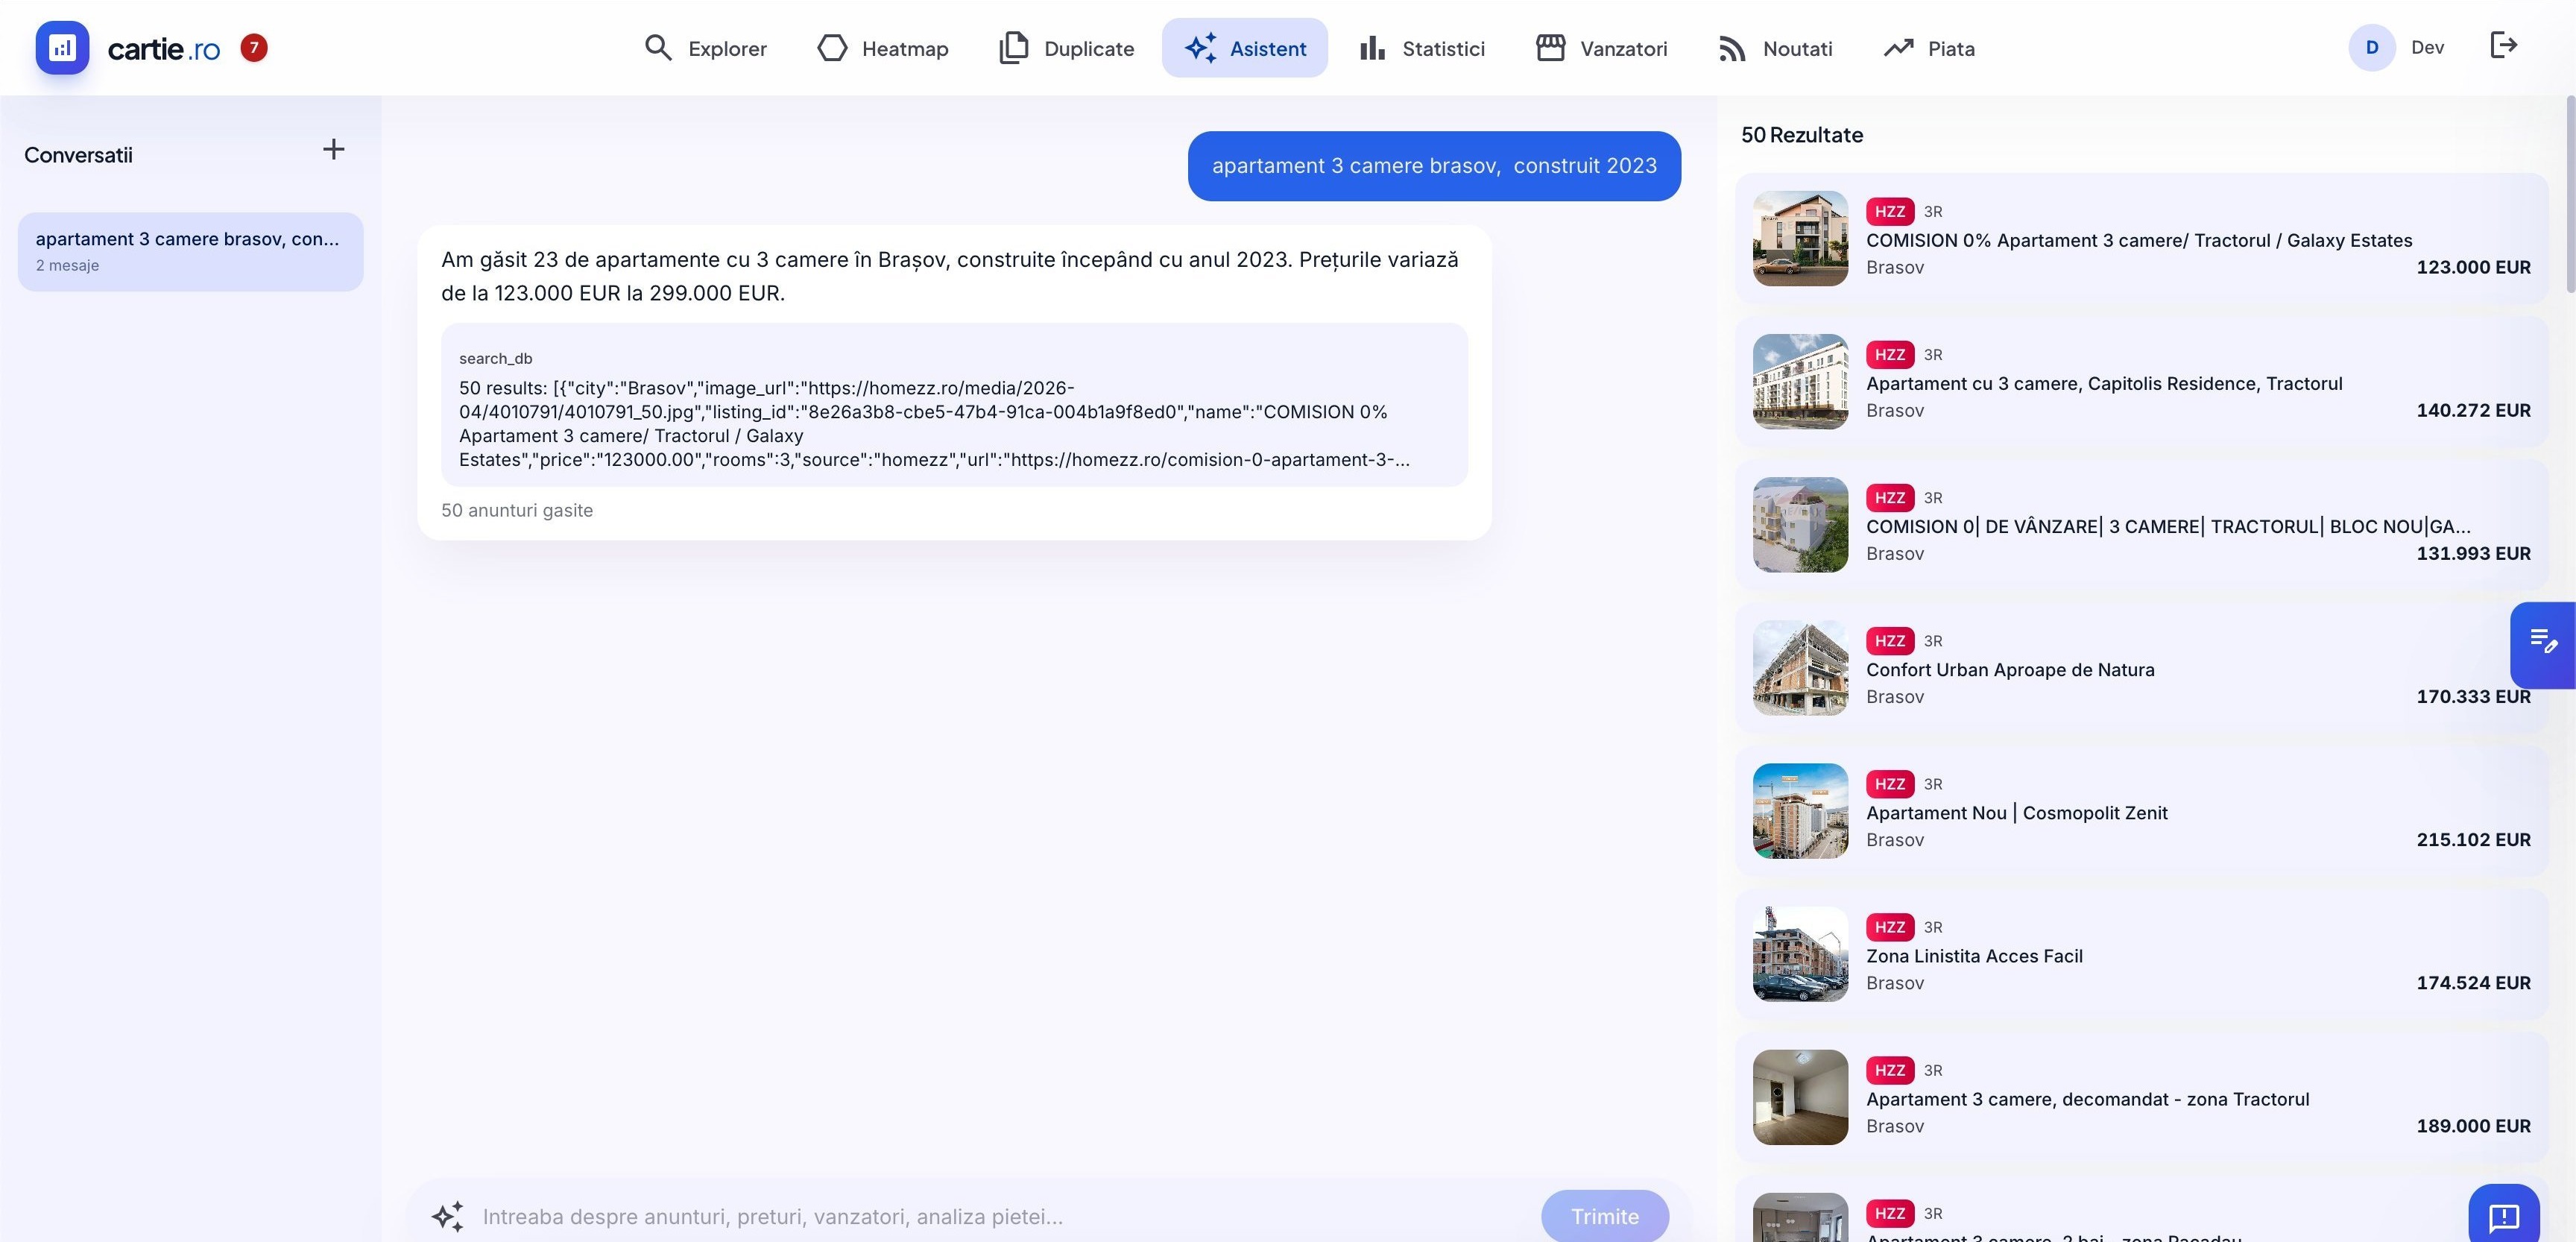
Task: Click the logout icon
Action: (x=2503, y=45)
